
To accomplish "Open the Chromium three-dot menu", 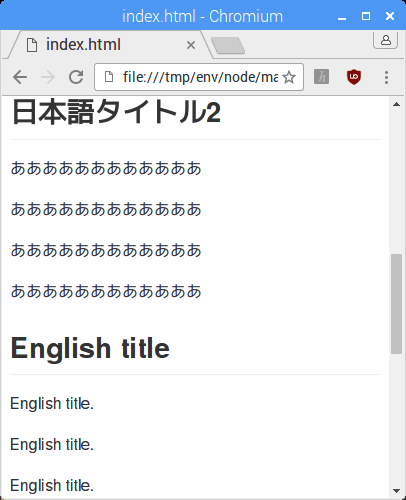I will [x=386, y=77].
